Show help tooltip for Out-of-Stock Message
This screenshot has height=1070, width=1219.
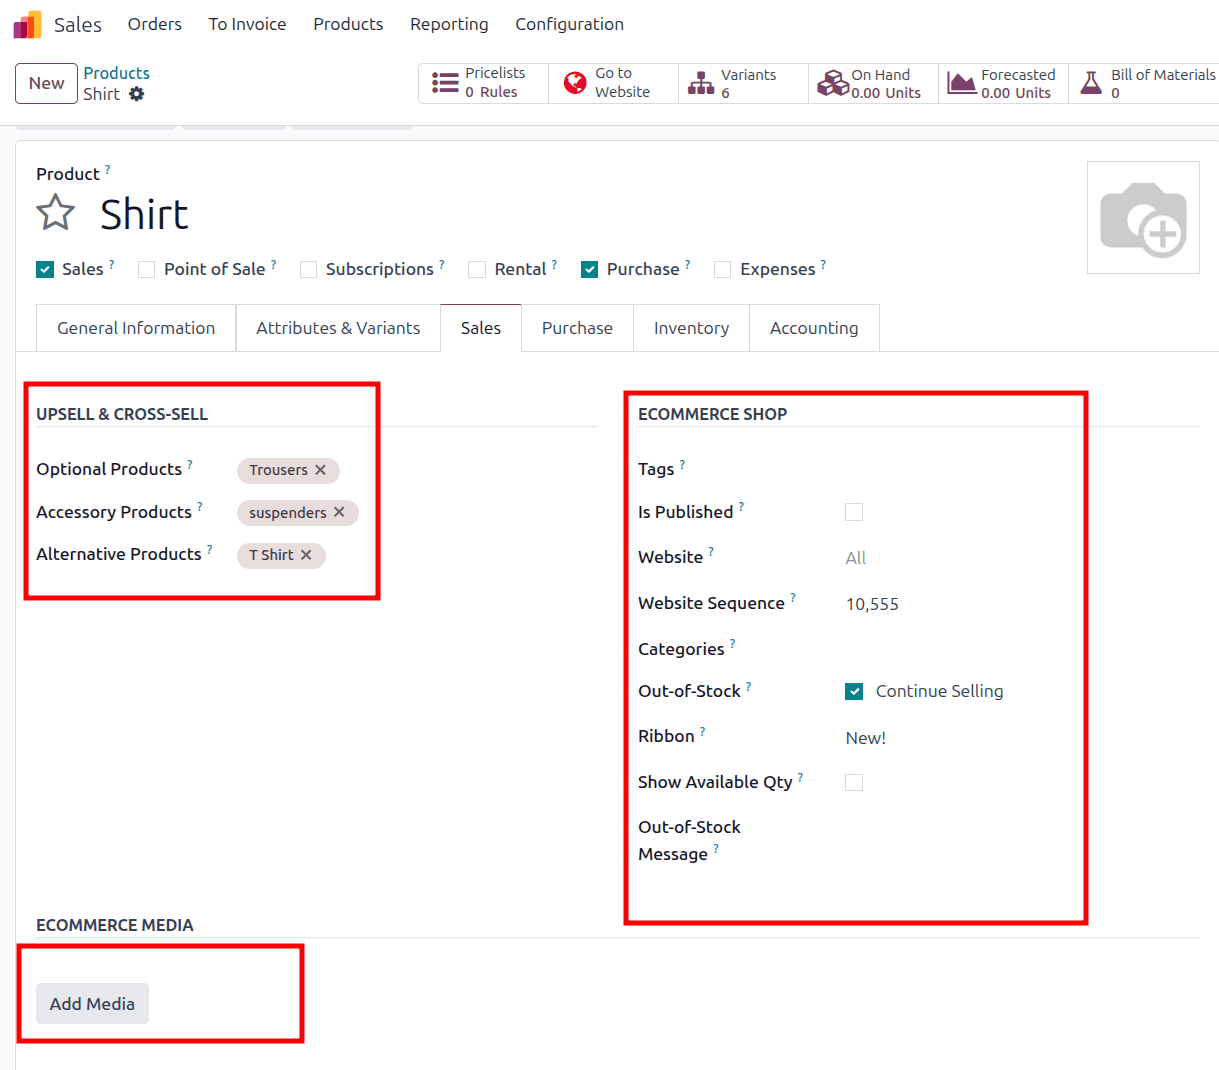[x=716, y=849]
